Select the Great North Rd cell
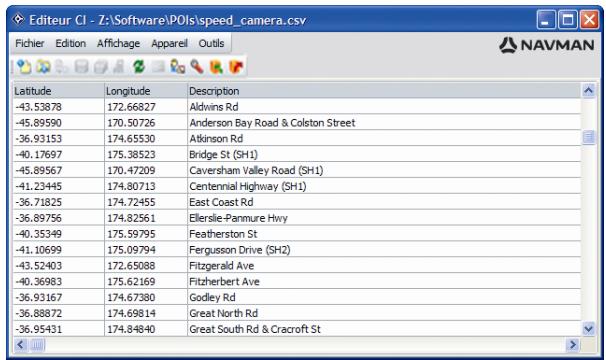606x360 pixels. coord(384,313)
